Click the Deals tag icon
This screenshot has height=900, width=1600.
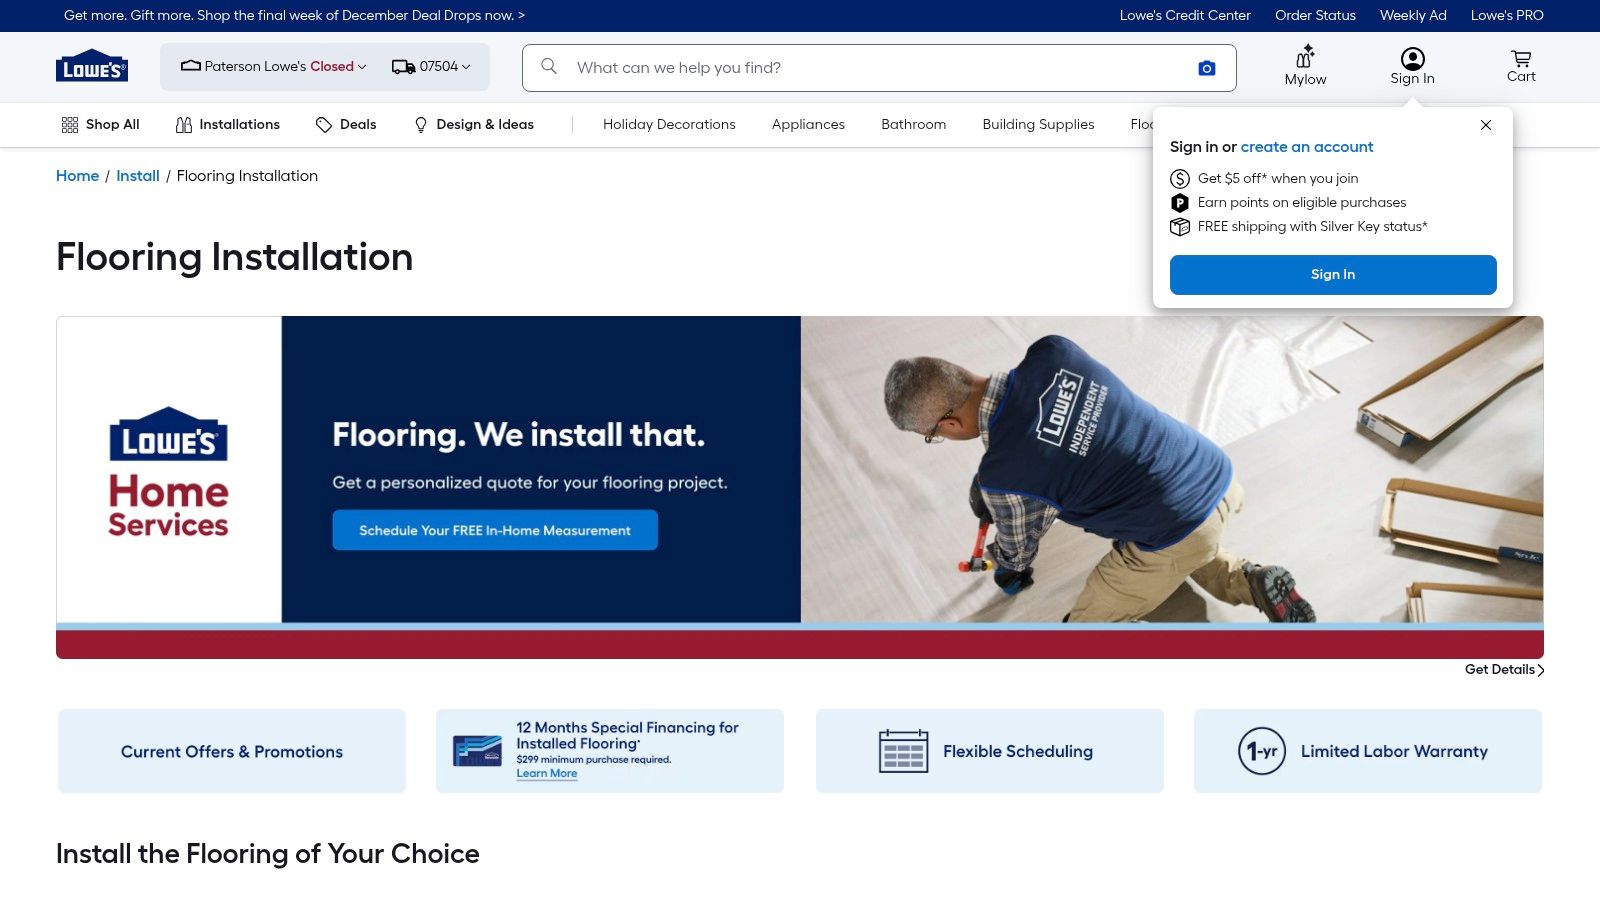pyautogui.click(x=324, y=124)
